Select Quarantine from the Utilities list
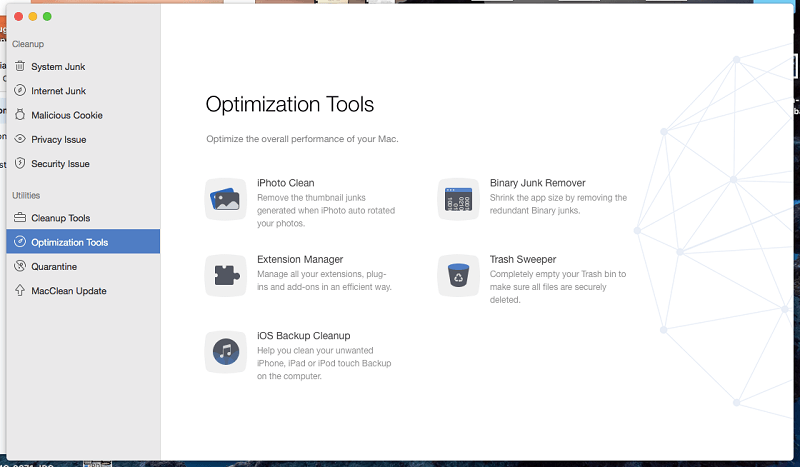 pyautogui.click(x=53, y=267)
